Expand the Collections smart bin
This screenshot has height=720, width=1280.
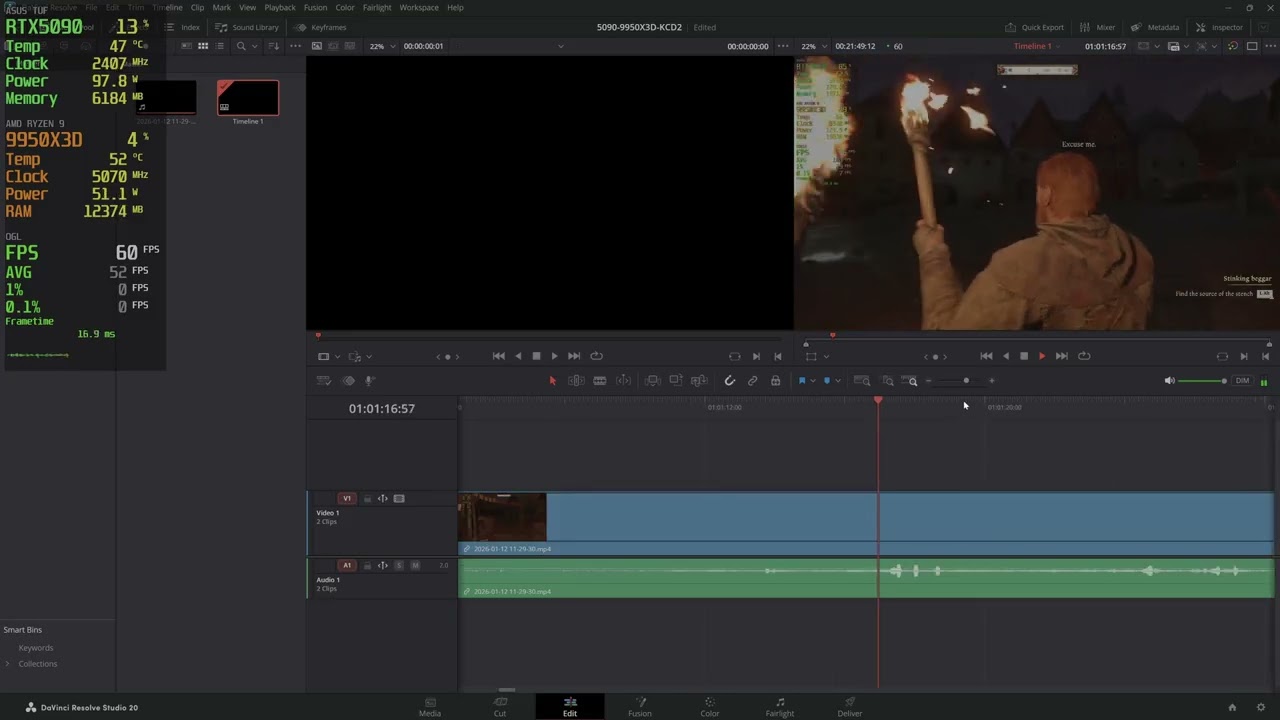(x=8, y=664)
